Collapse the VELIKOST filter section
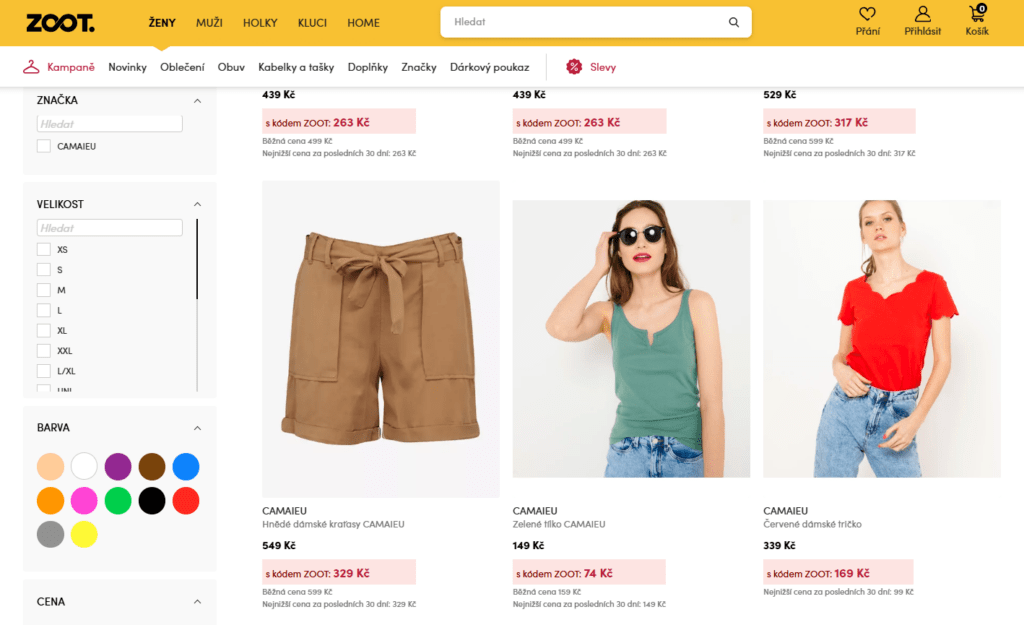This screenshot has height=625, width=1024. coord(197,204)
